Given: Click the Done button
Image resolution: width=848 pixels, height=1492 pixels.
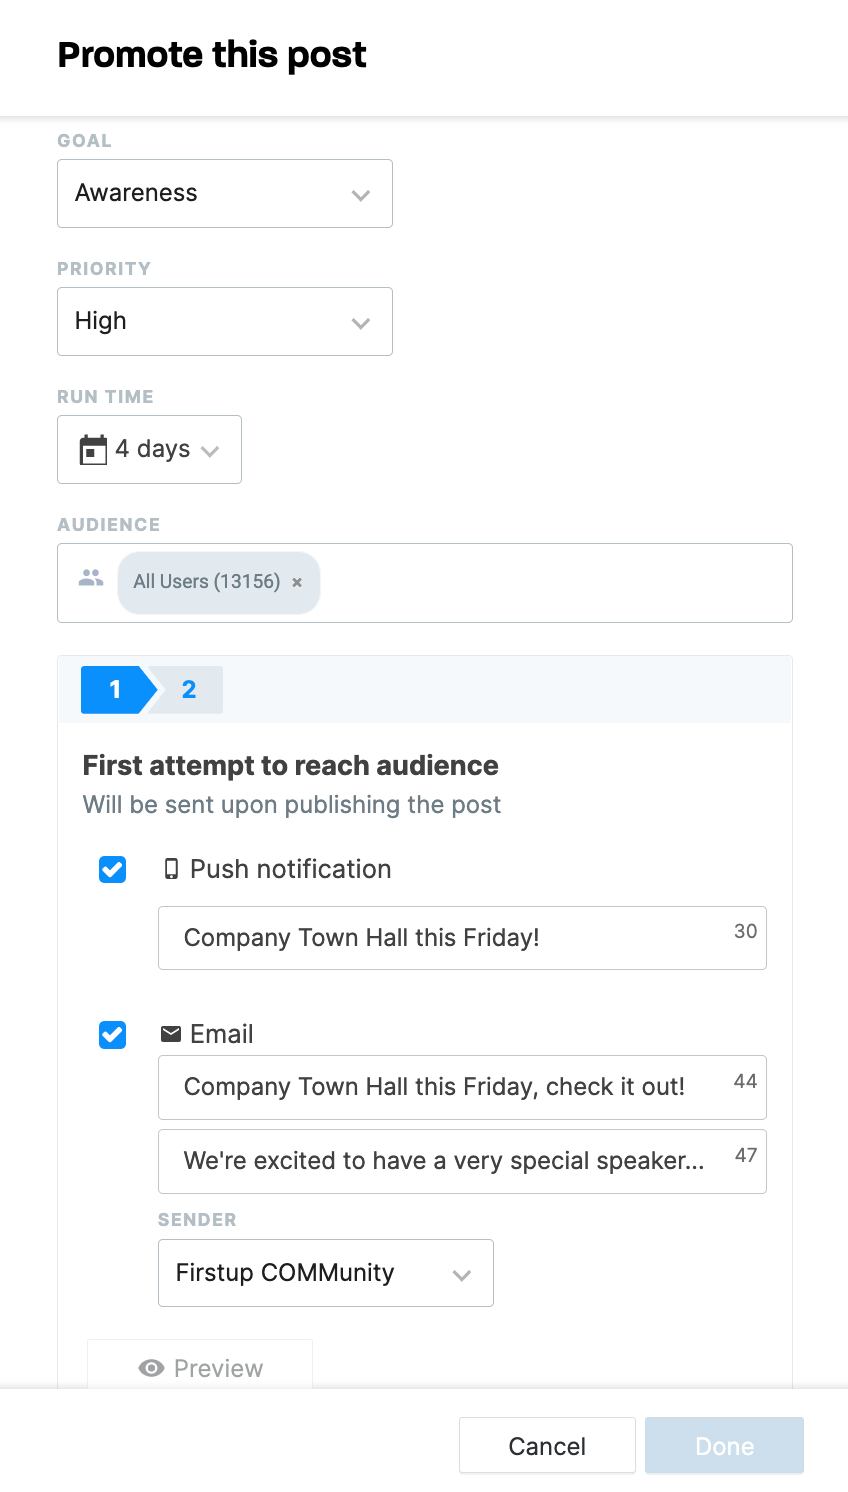Looking at the screenshot, I should coord(724,1445).
